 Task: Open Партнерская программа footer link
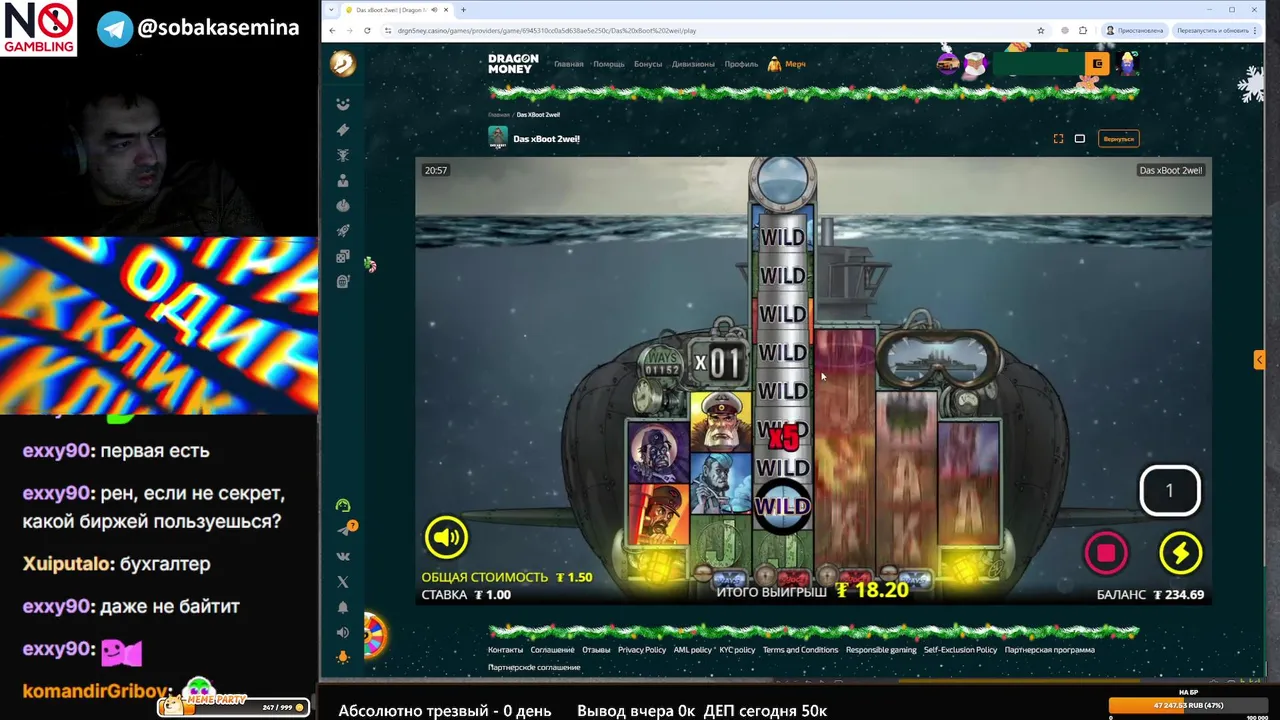click(1050, 650)
